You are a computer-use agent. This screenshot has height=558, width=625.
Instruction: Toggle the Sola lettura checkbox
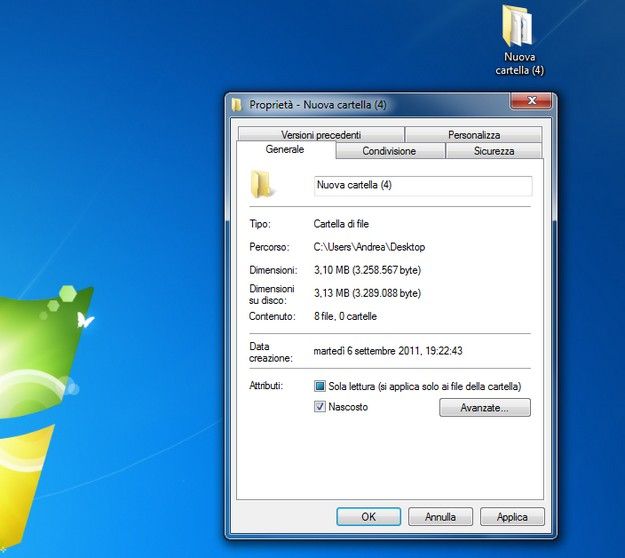coord(320,386)
